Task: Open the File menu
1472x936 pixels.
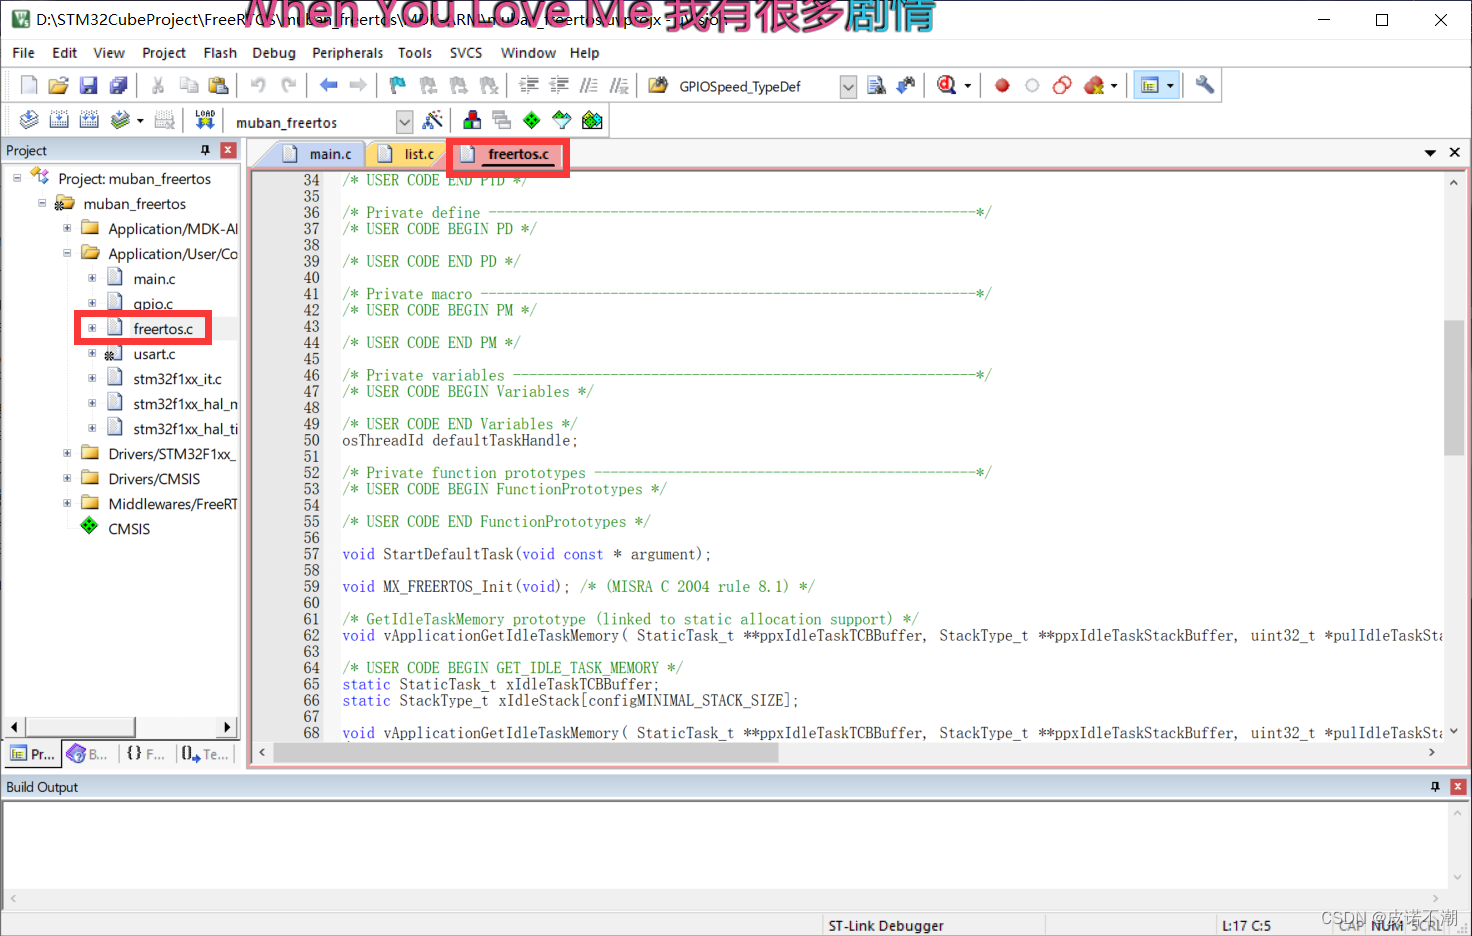Action: (x=24, y=53)
